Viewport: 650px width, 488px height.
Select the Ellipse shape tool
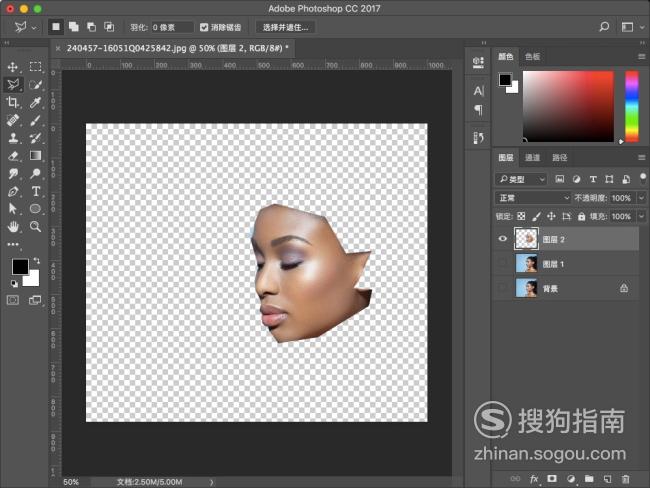pyautogui.click(x=35, y=209)
